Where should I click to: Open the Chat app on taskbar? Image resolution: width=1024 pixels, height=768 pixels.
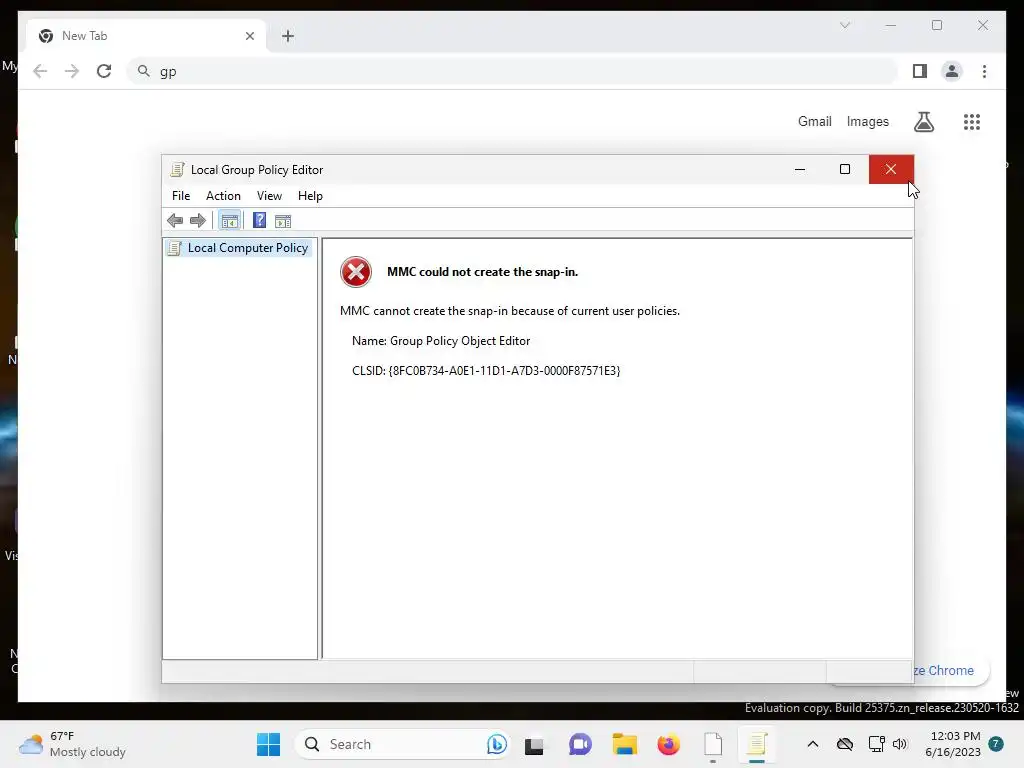(580, 744)
